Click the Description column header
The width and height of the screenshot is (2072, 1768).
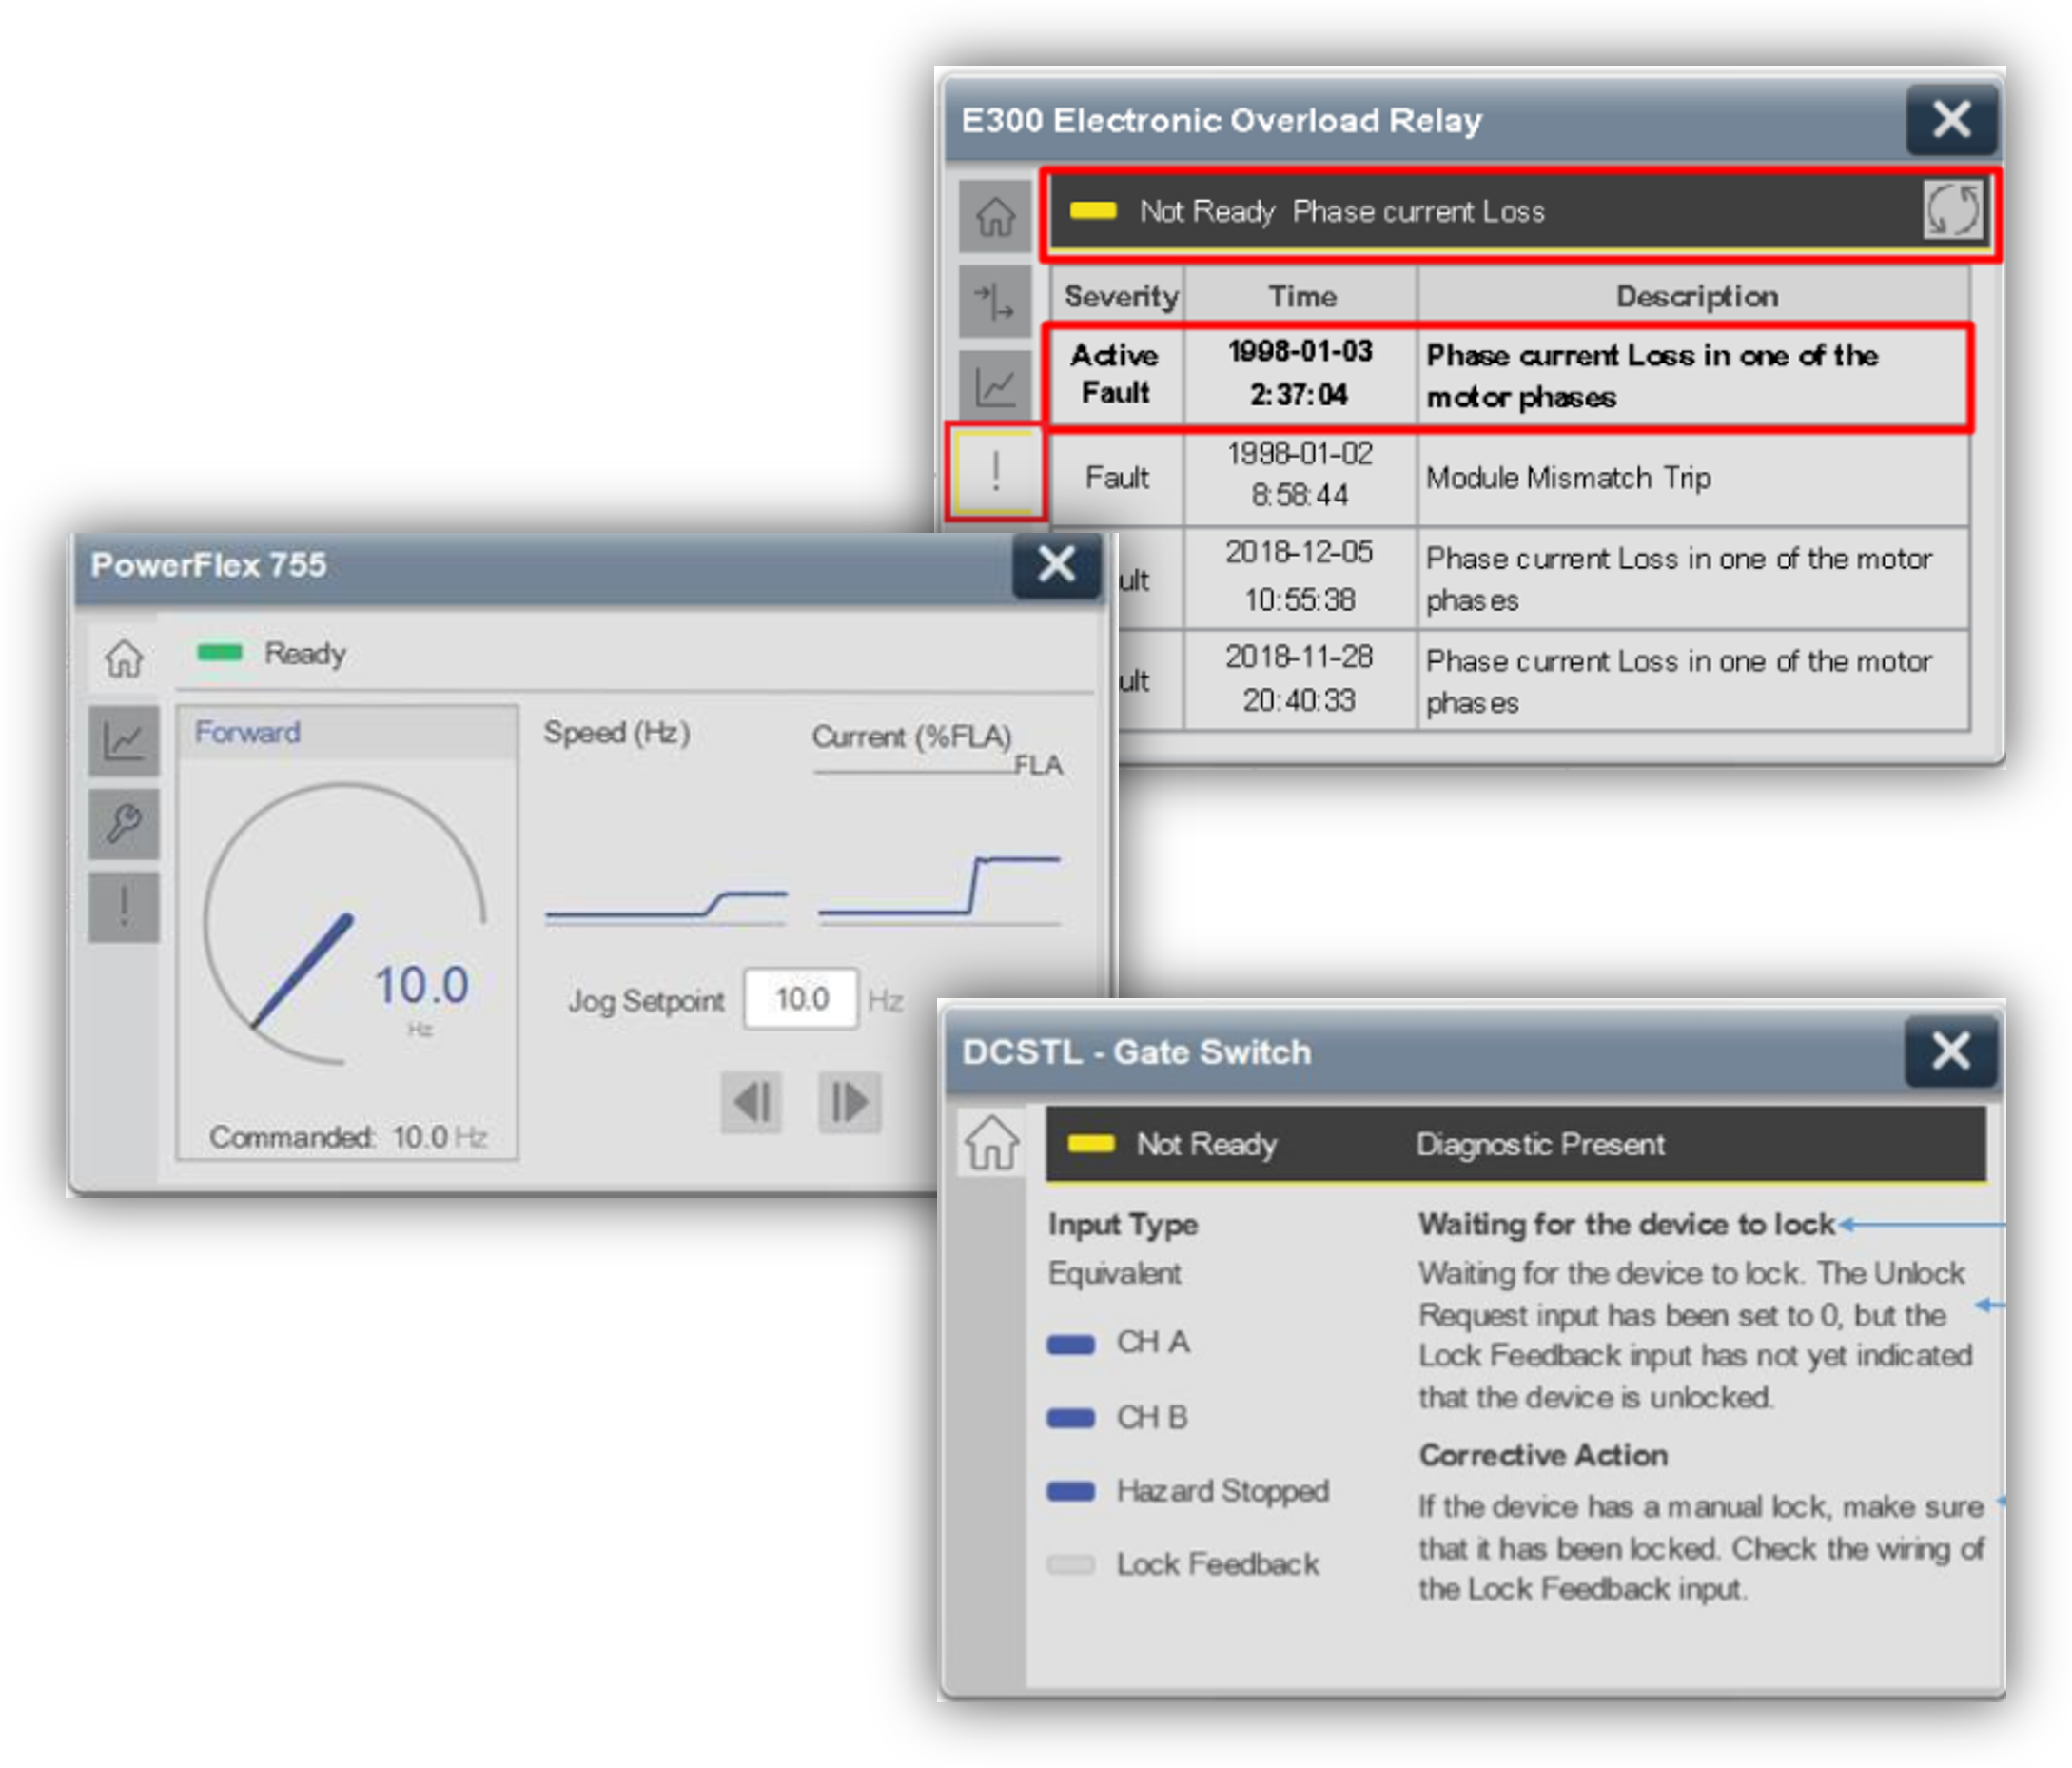[1696, 296]
